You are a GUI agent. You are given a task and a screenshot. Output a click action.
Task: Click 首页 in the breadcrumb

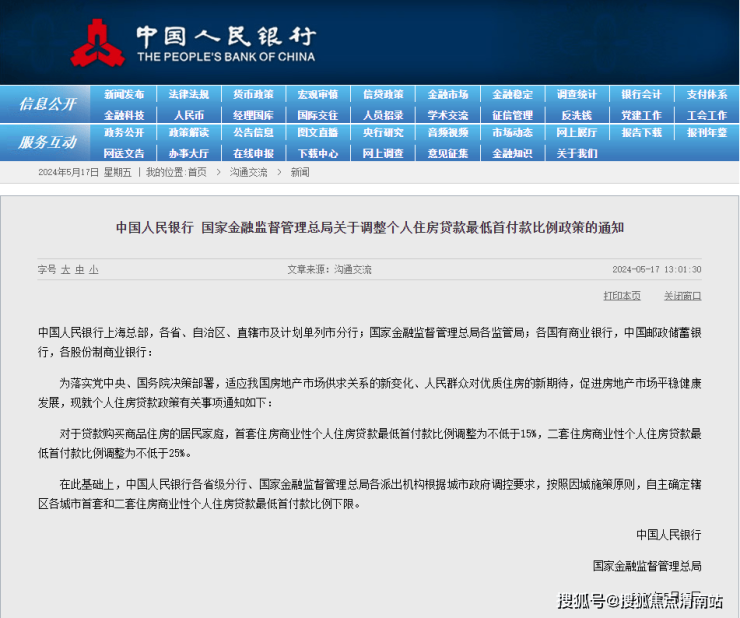click(197, 172)
